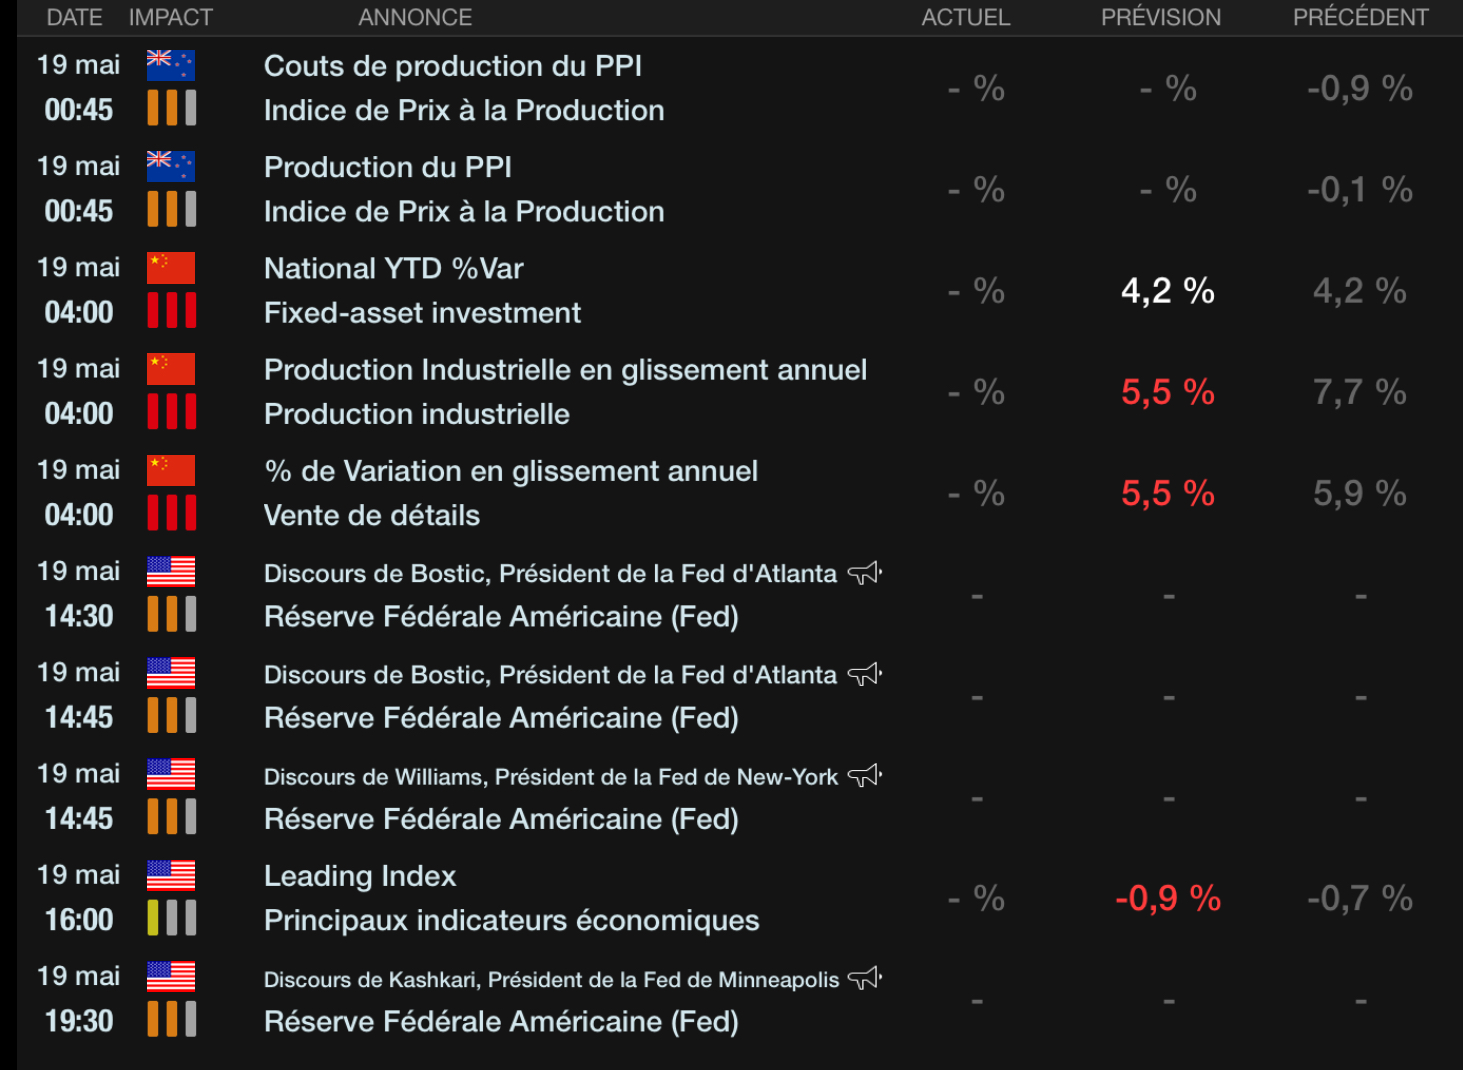The image size is (1463, 1070).
Task: Click the ANNONCE column header
Action: pos(415,17)
